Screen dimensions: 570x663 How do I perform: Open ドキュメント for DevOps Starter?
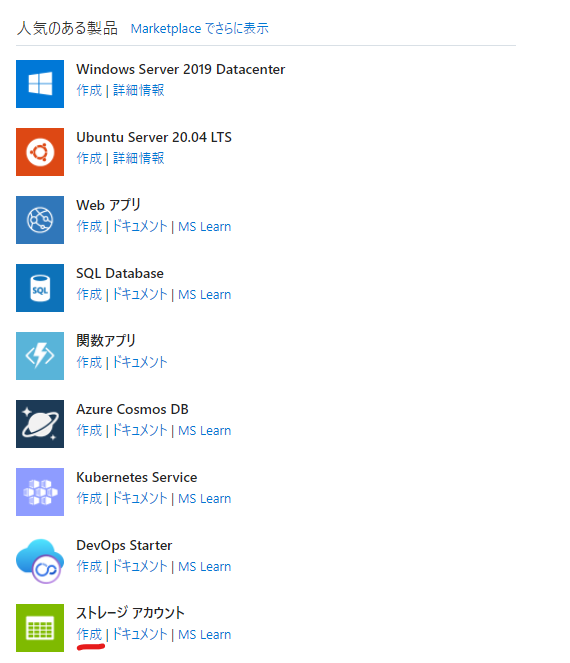pyautogui.click(x=140, y=566)
